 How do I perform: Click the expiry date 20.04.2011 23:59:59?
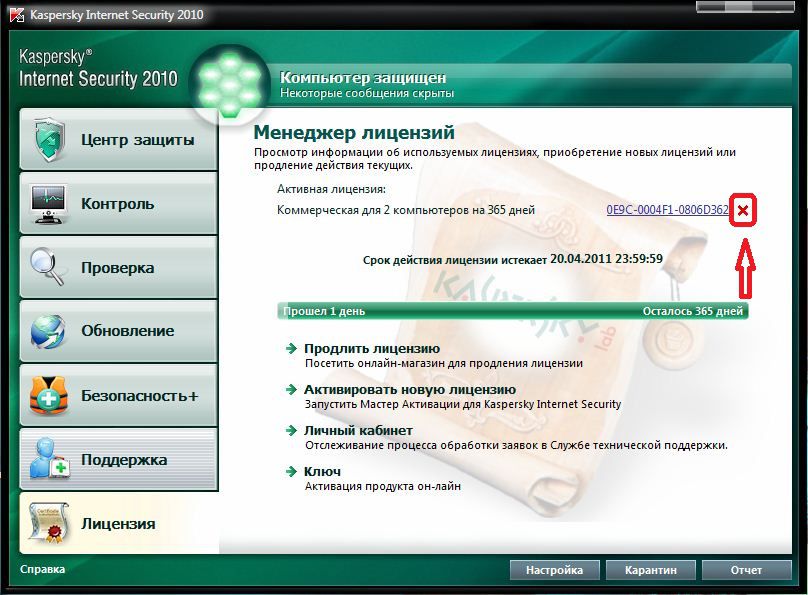[607, 259]
